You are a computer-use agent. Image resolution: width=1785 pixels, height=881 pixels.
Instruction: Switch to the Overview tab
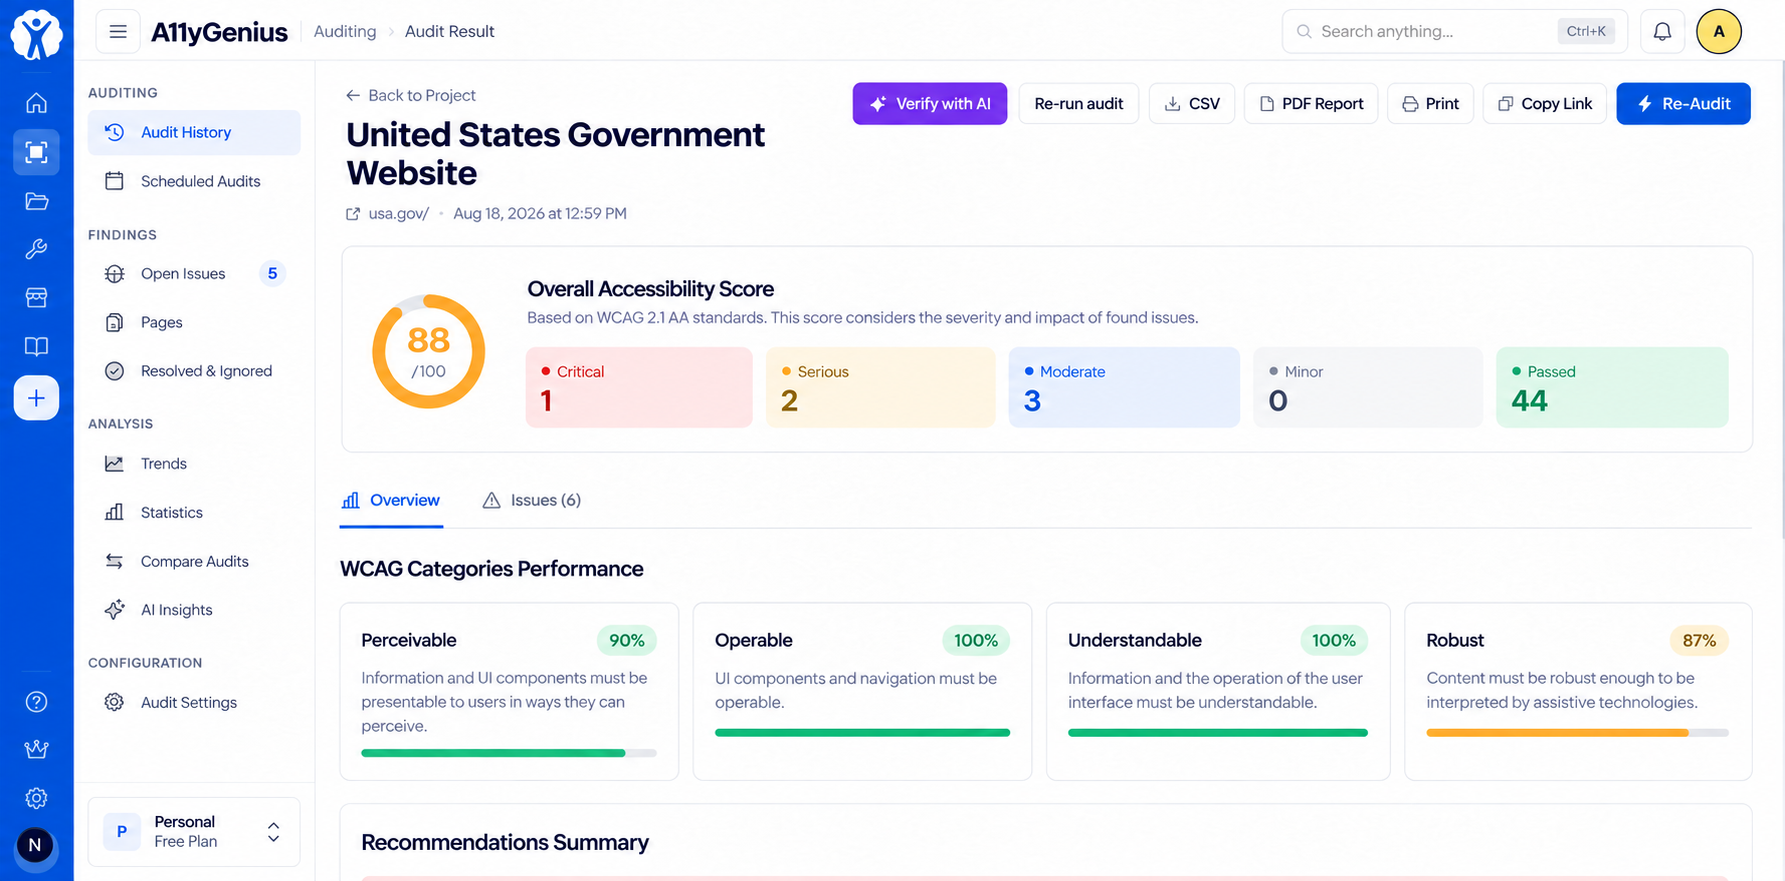pyautogui.click(x=391, y=501)
